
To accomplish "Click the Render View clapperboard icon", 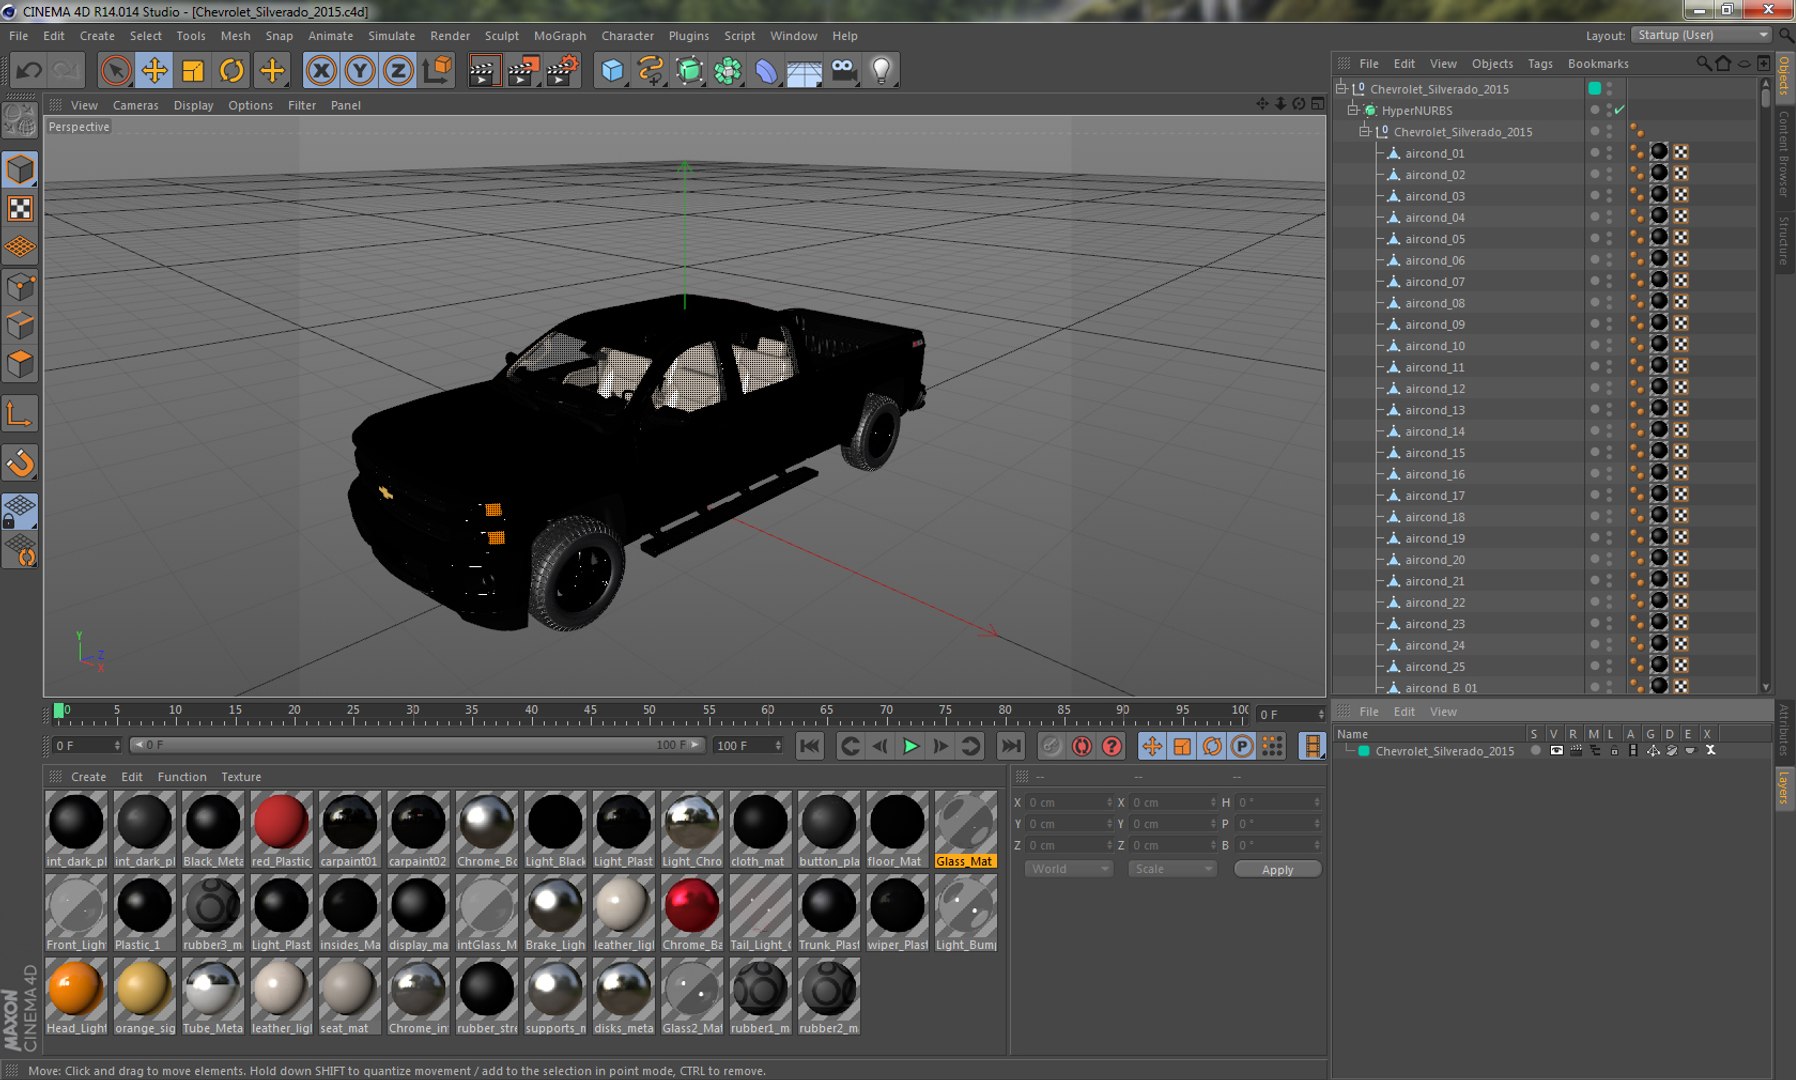I will click(x=483, y=70).
